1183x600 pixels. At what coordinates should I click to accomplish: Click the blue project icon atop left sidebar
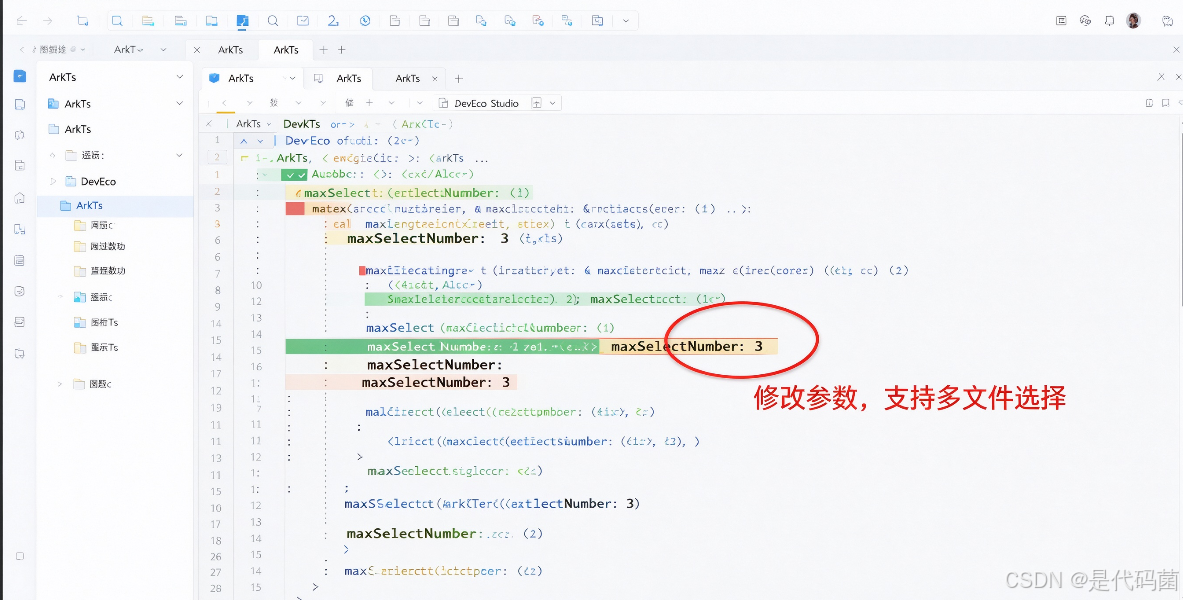20,75
